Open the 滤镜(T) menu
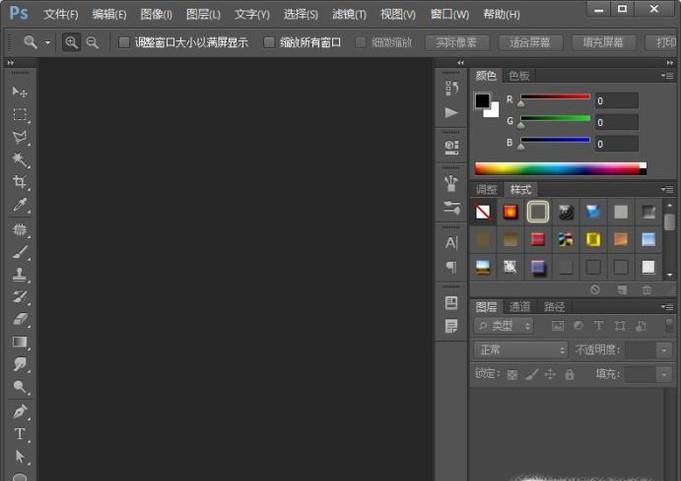This screenshot has height=481, width=681. click(349, 14)
